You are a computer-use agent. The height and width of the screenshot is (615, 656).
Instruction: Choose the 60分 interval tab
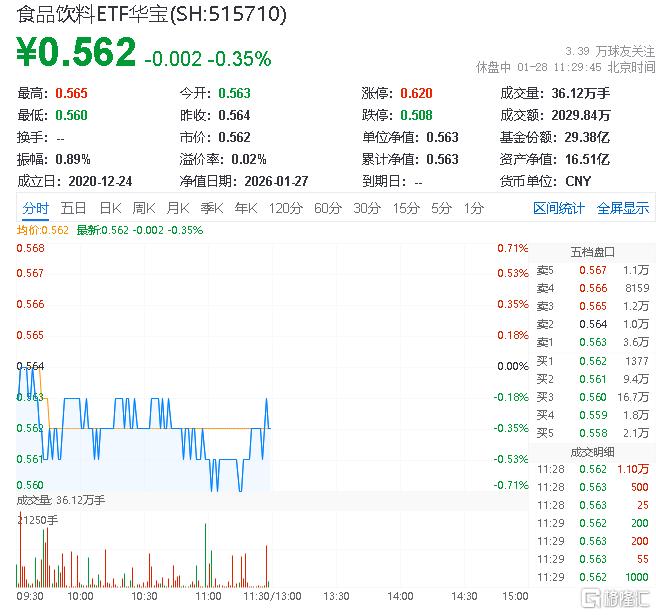[328, 208]
